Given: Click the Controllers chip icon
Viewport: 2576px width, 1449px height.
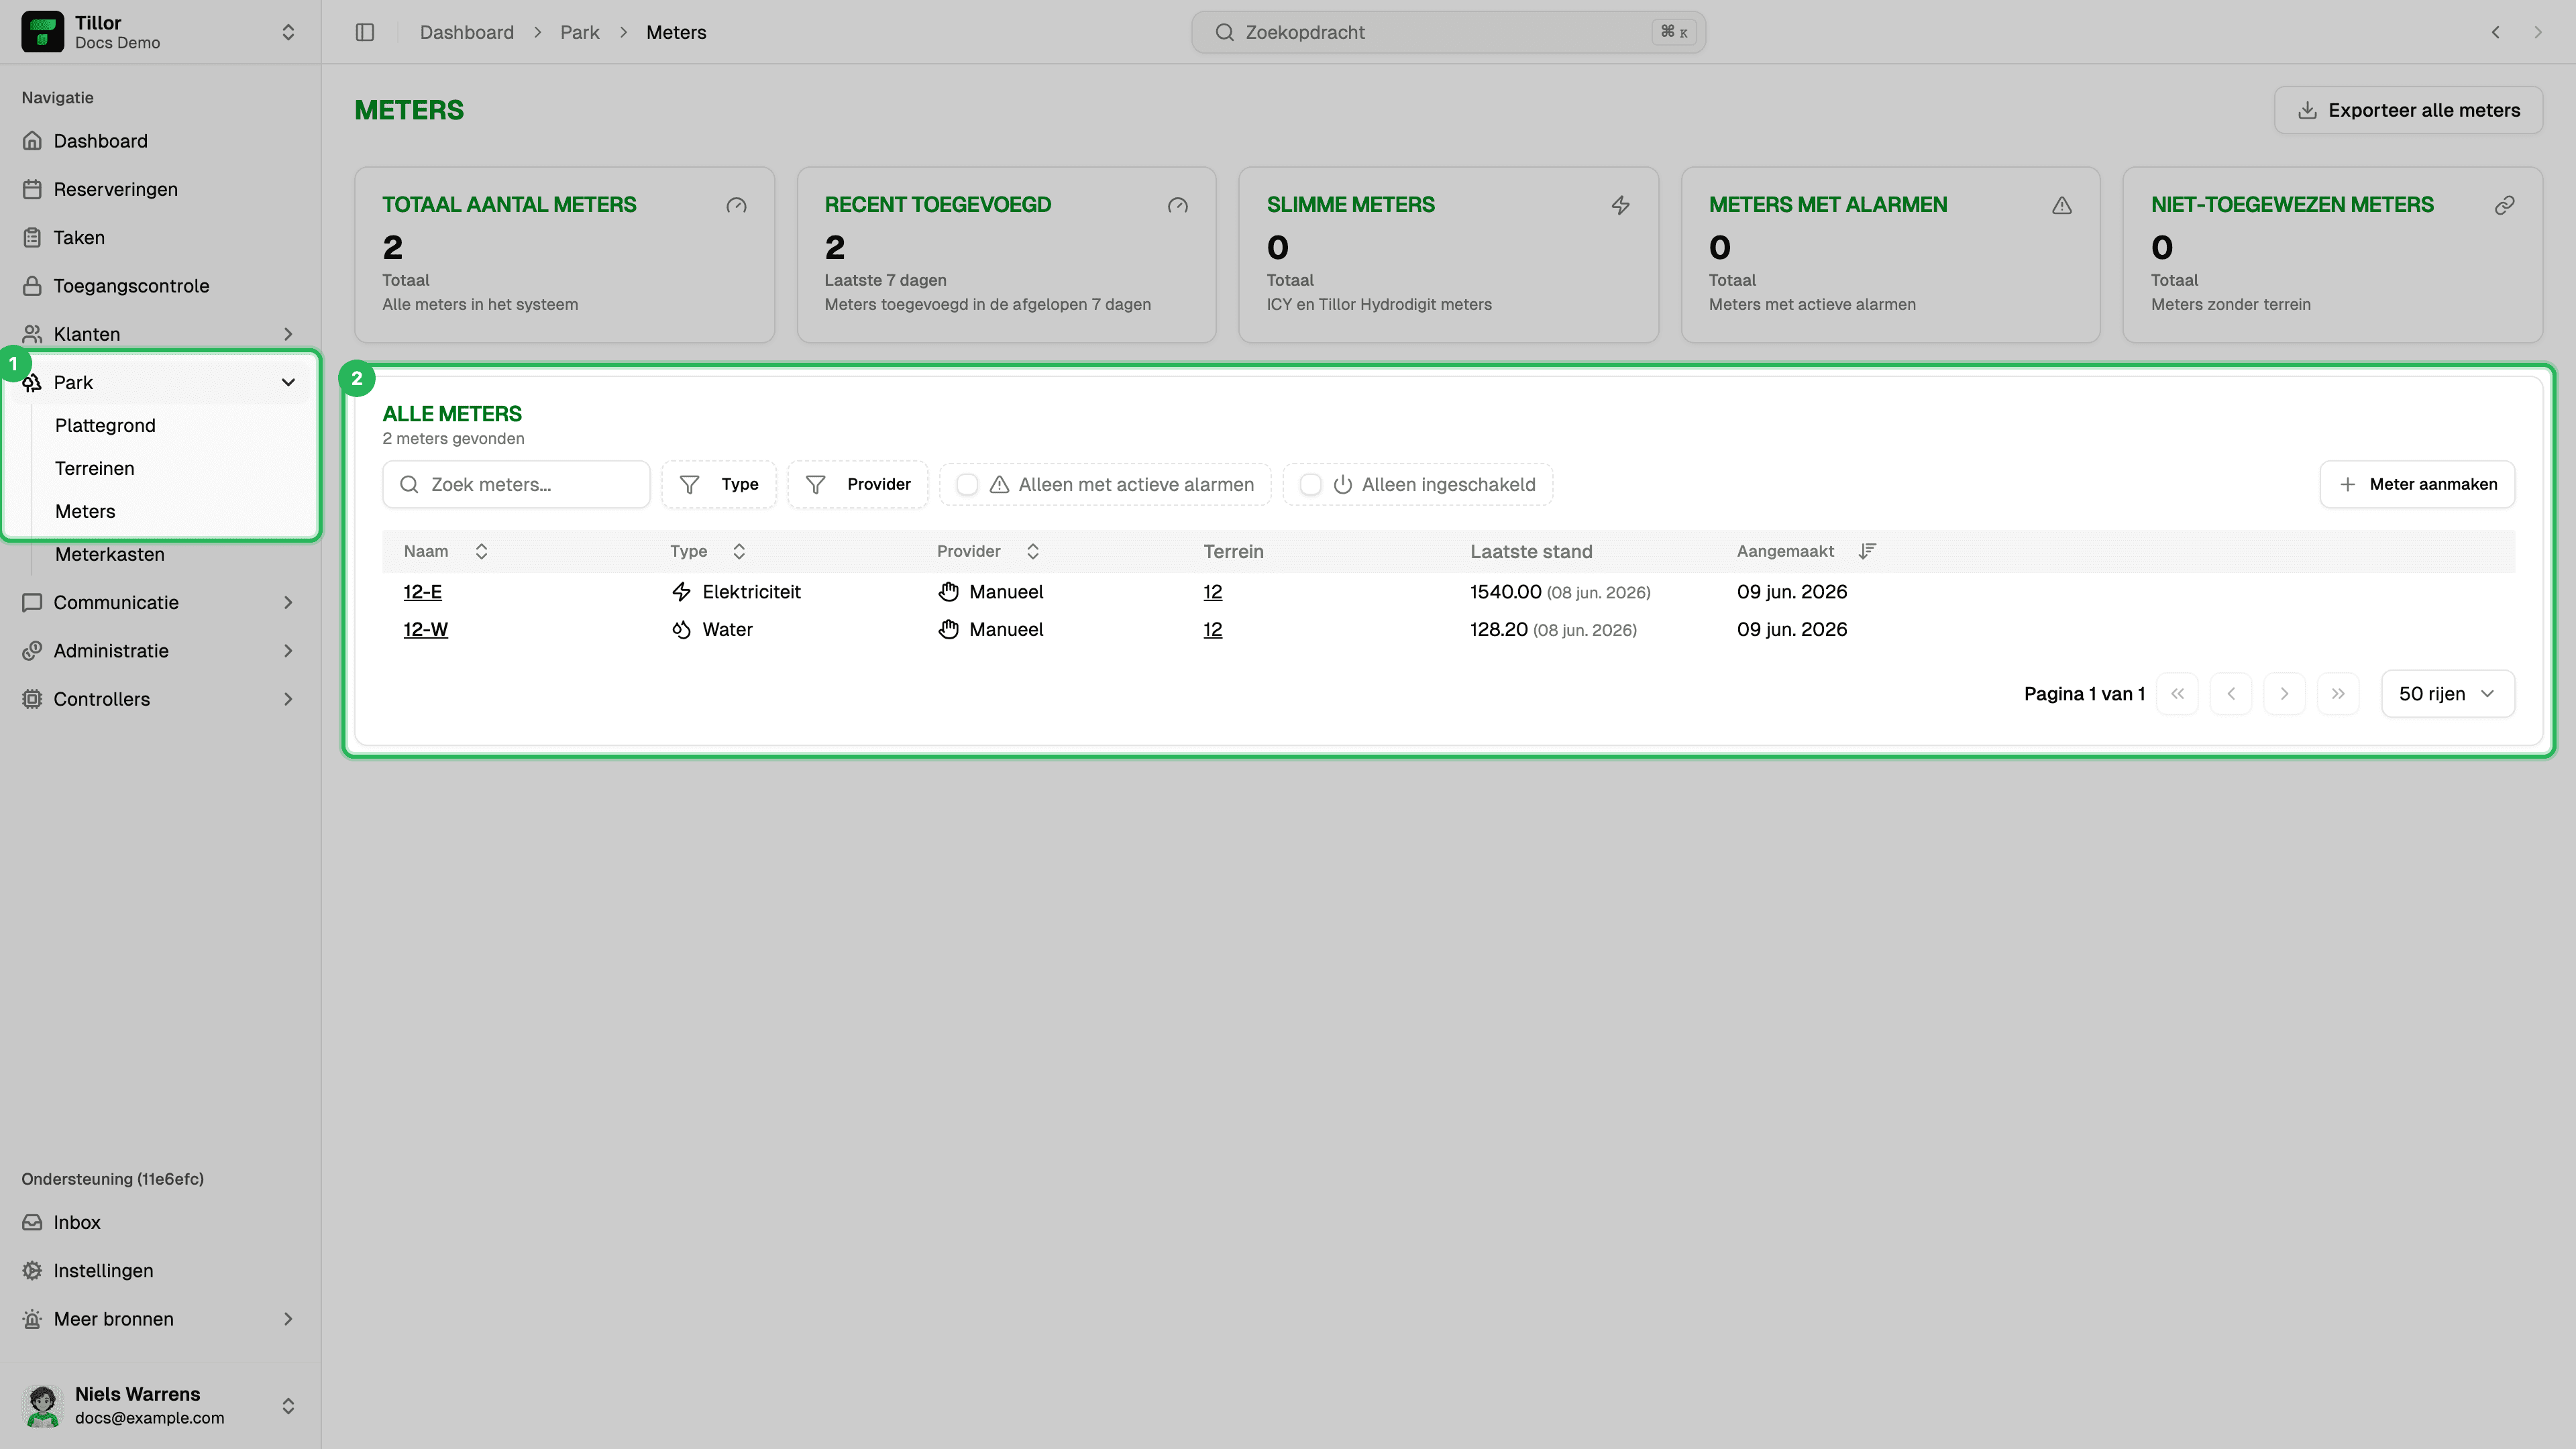Looking at the screenshot, I should click(x=32, y=699).
